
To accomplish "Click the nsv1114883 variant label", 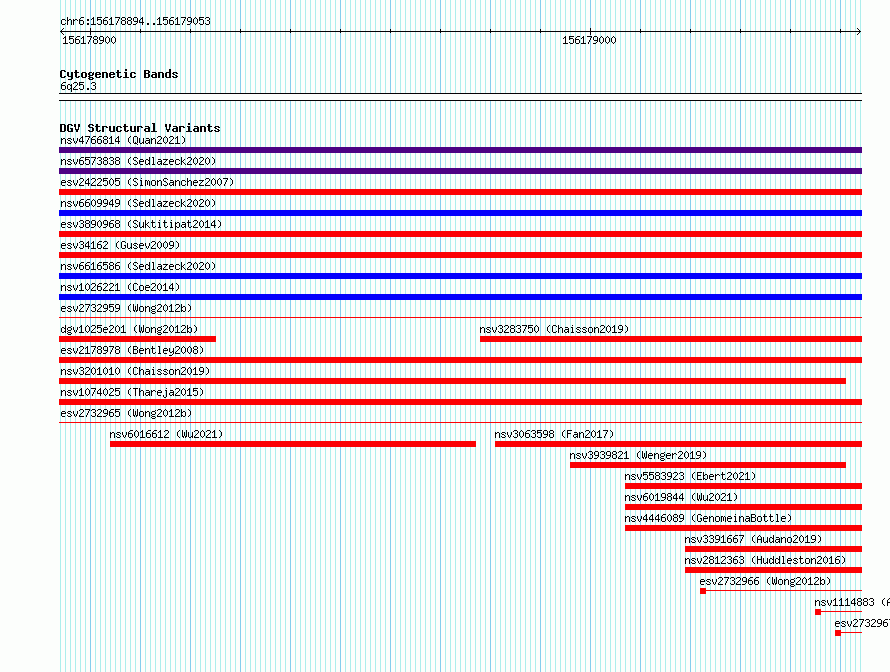I will tap(851, 602).
